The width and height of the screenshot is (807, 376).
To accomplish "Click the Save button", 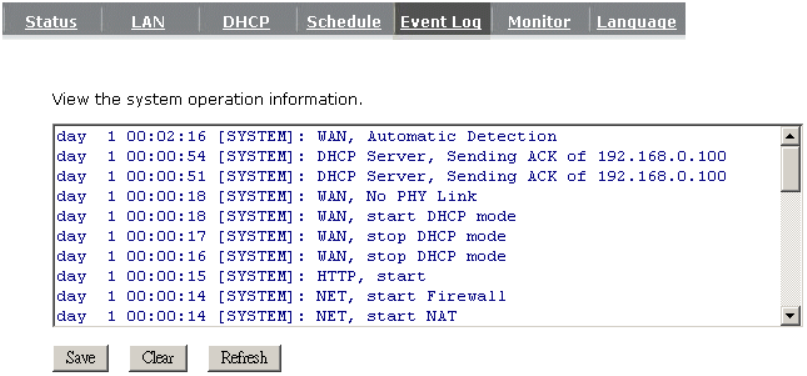I will click(x=80, y=357).
